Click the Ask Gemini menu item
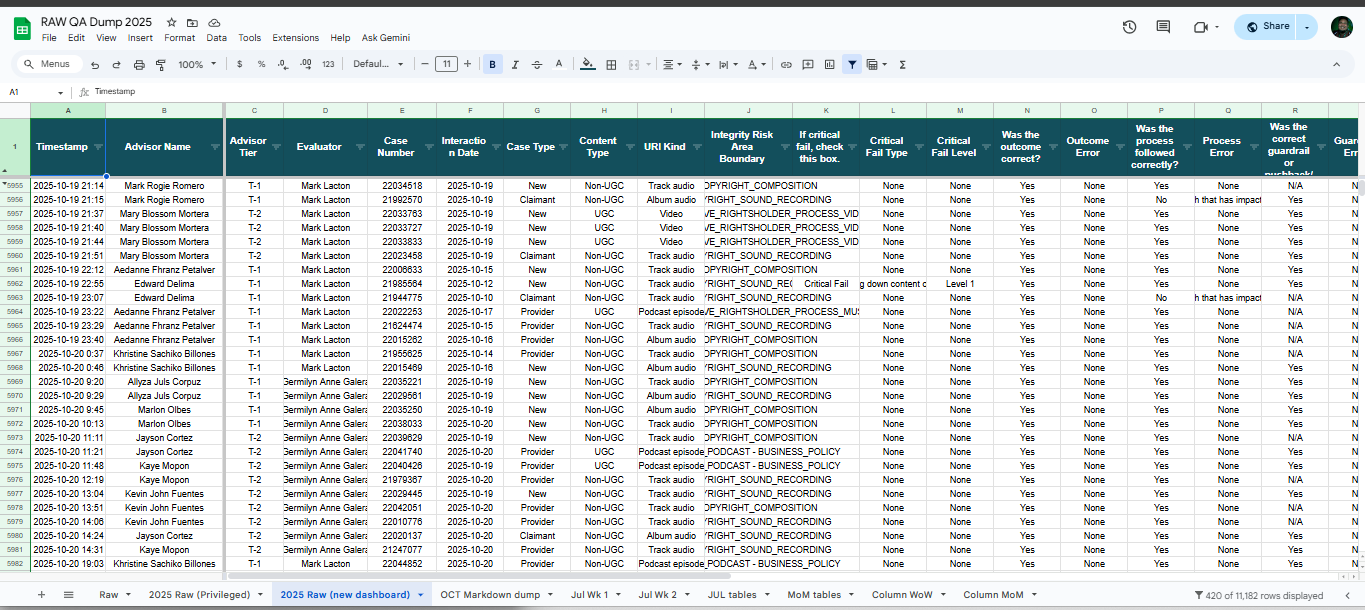1365x610 pixels. [386, 38]
